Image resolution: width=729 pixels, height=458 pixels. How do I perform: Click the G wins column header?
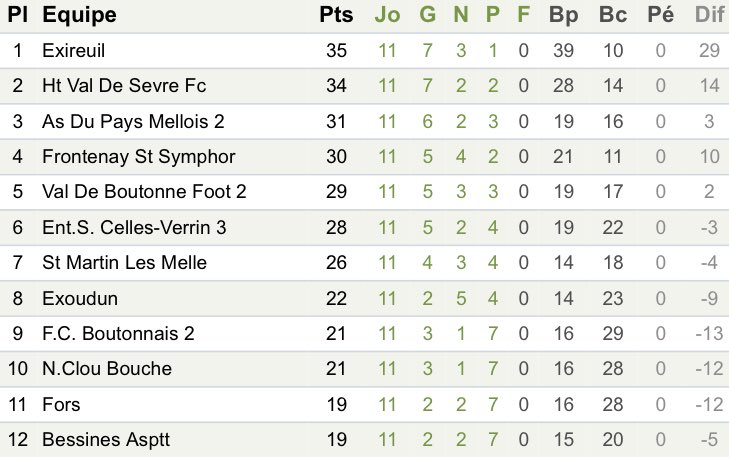coord(427,15)
